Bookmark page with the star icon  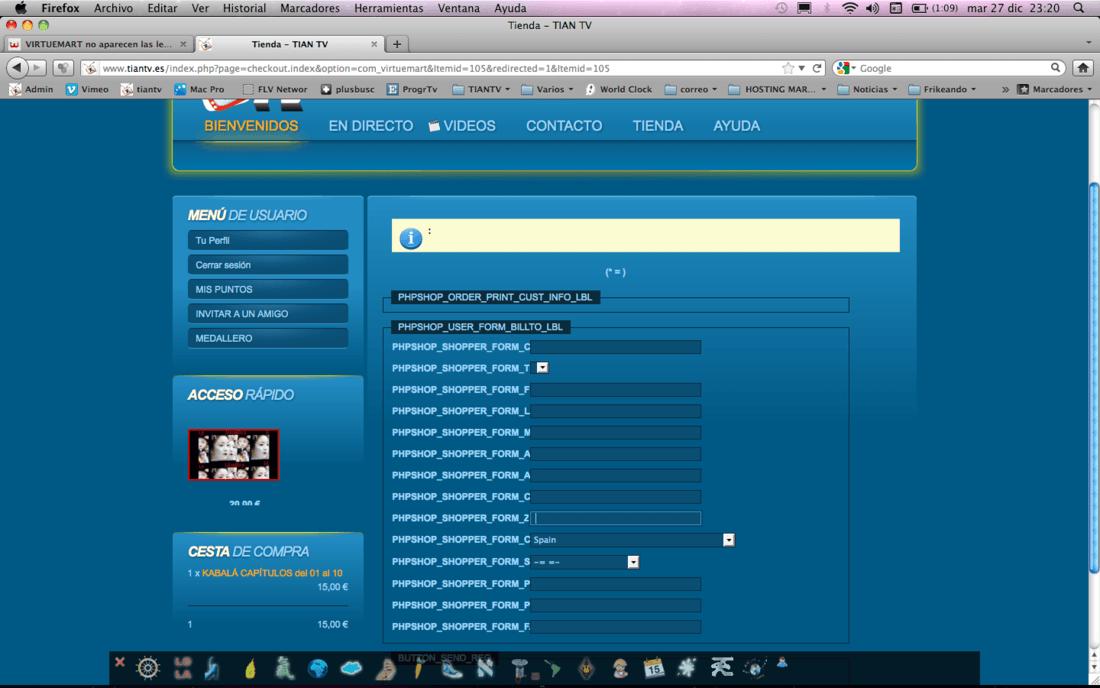click(x=788, y=68)
